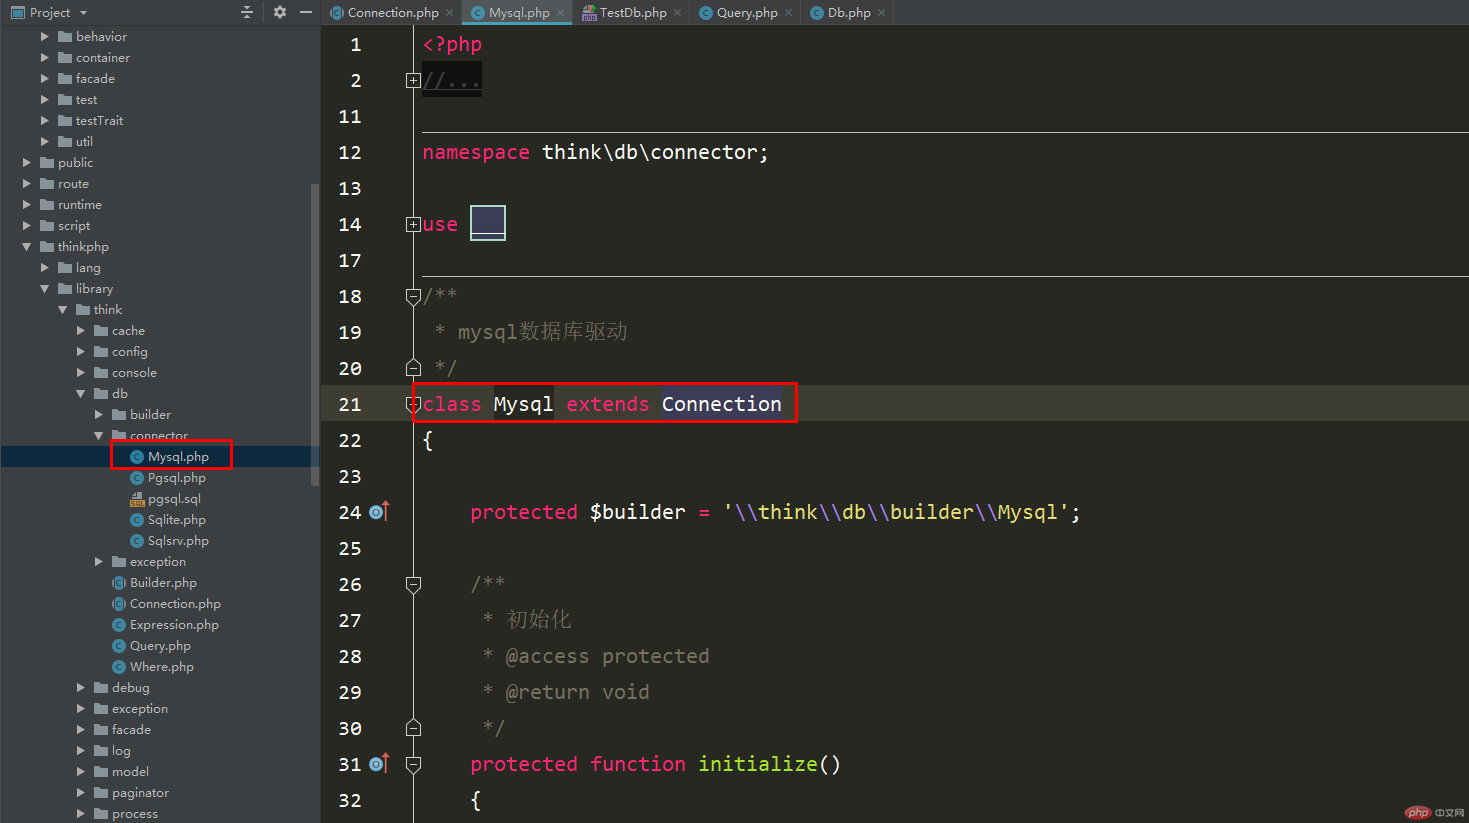The width and height of the screenshot is (1469, 823).
Task: Collapse the db folder
Action: (x=80, y=394)
